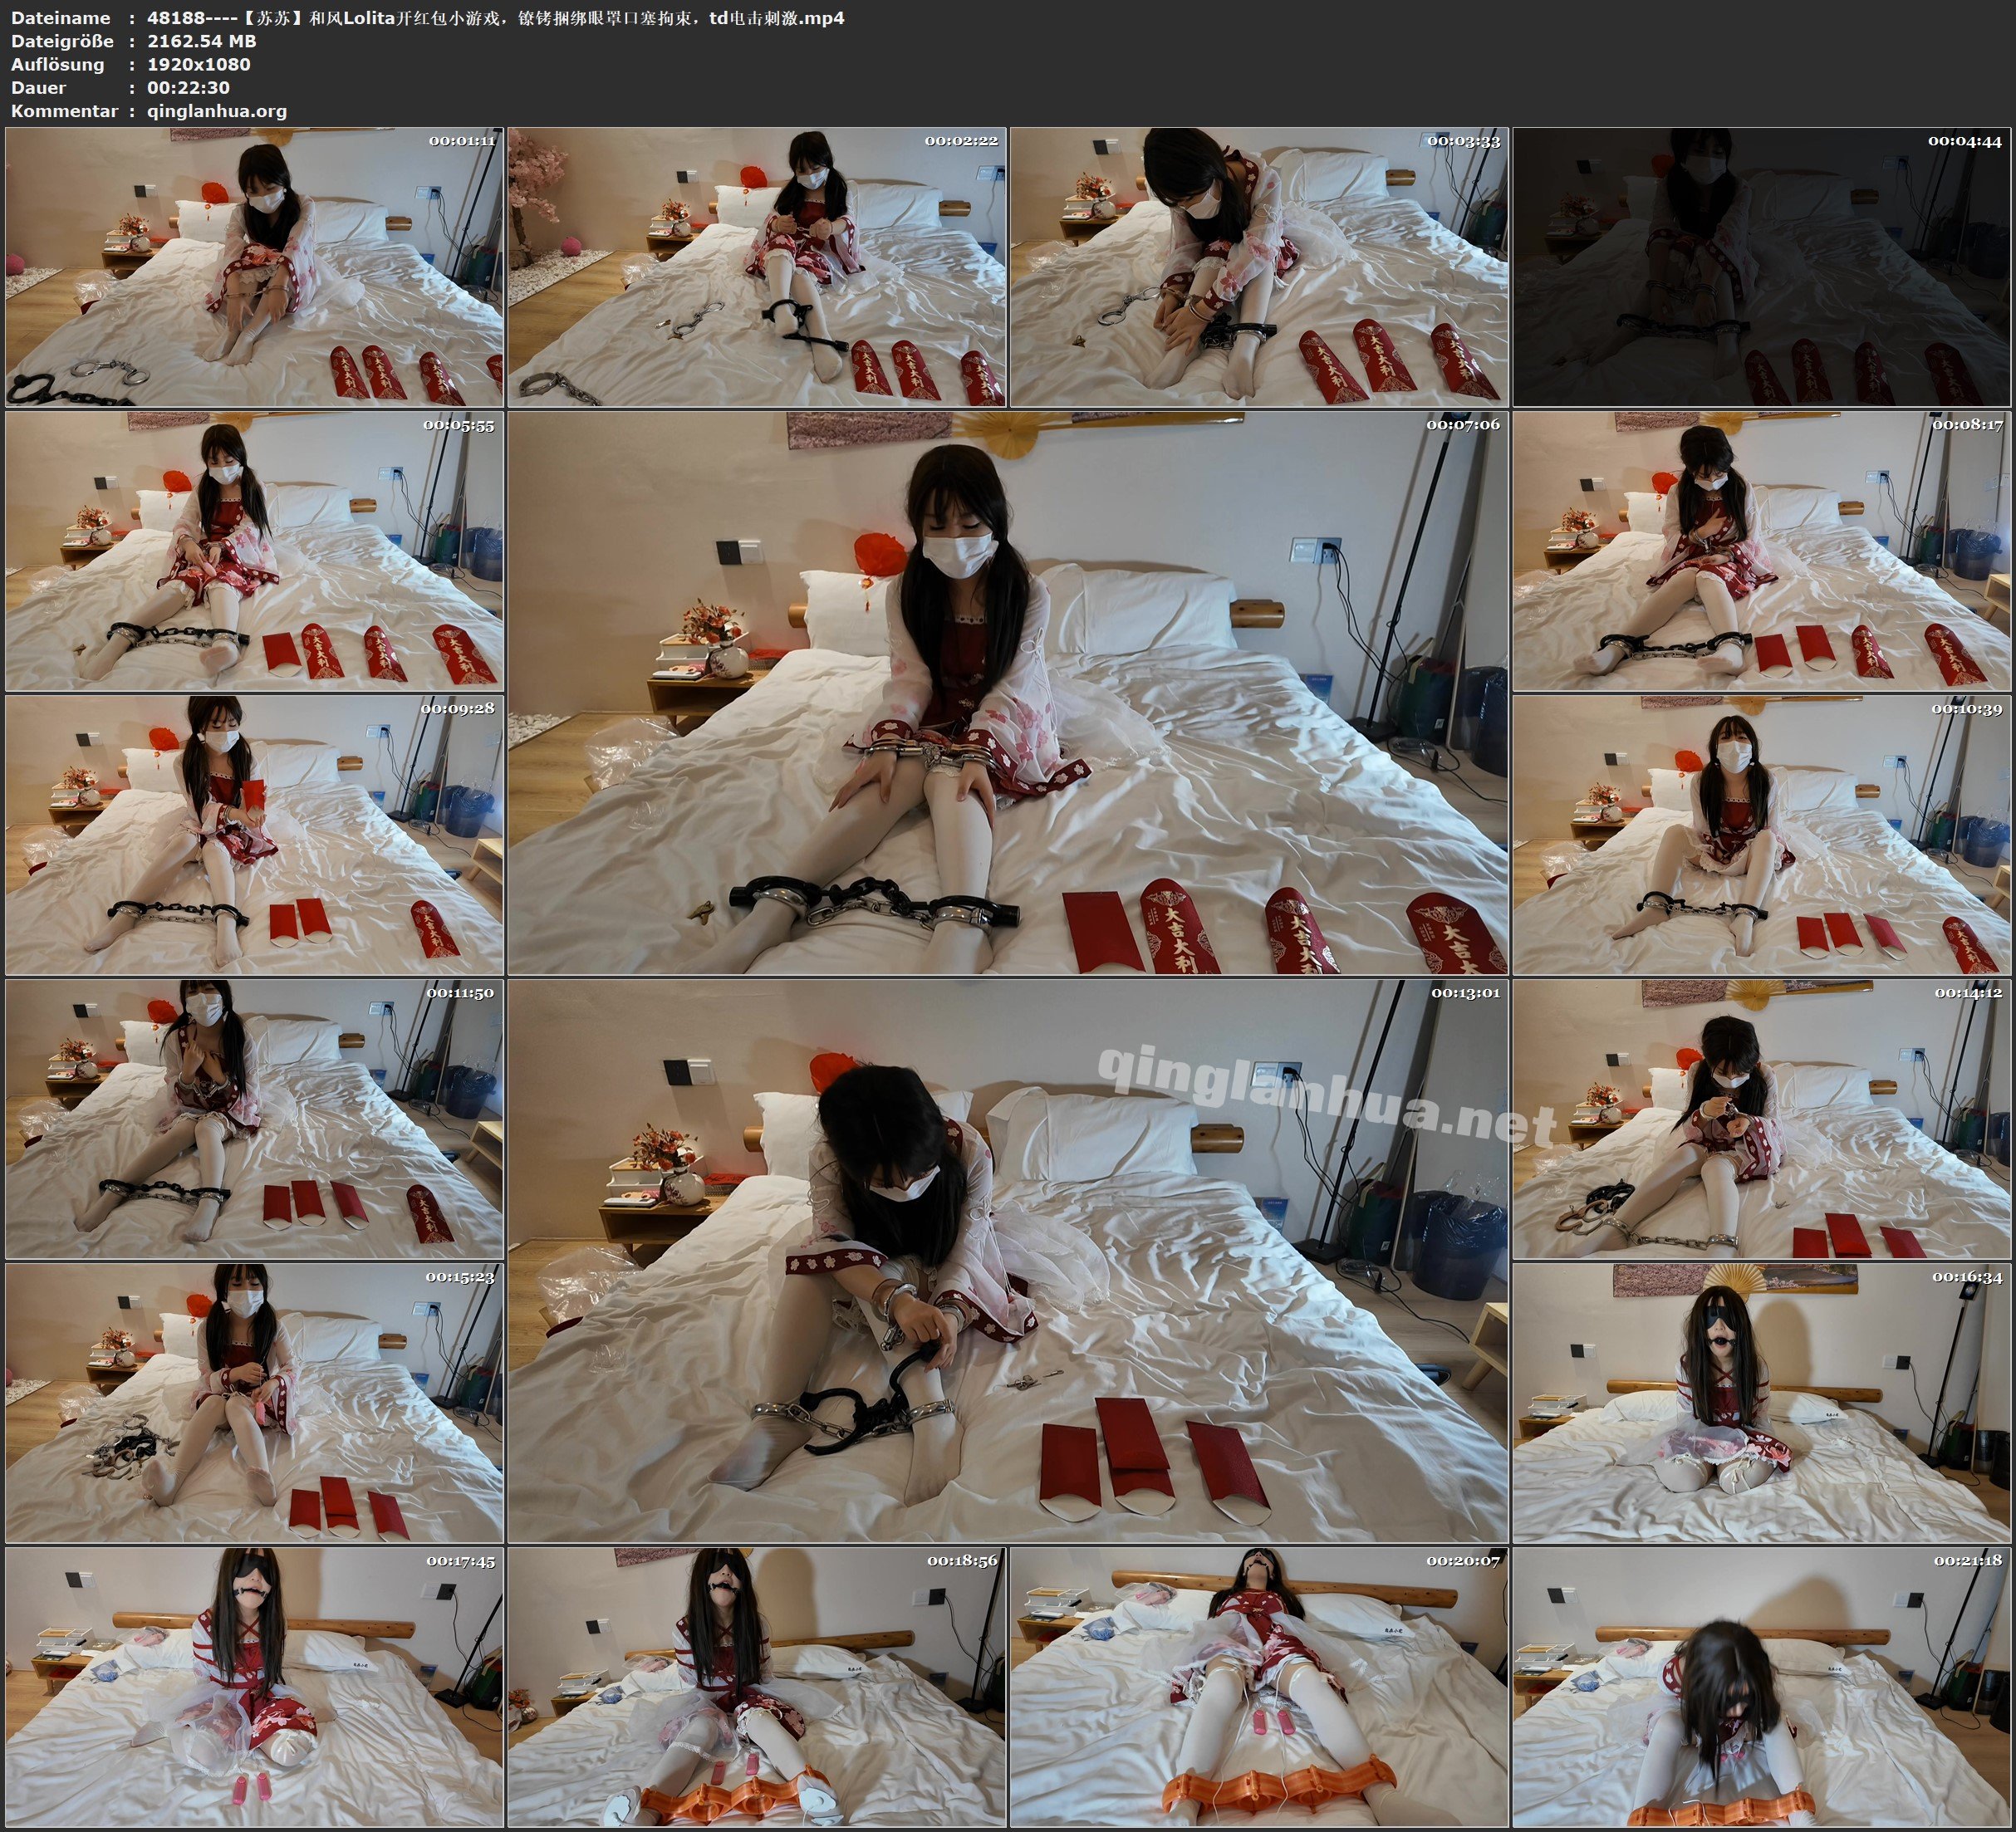Click the qinglanhua.net watermark text
Screen dimensions: 2016x1832
click(x=1327, y=1095)
